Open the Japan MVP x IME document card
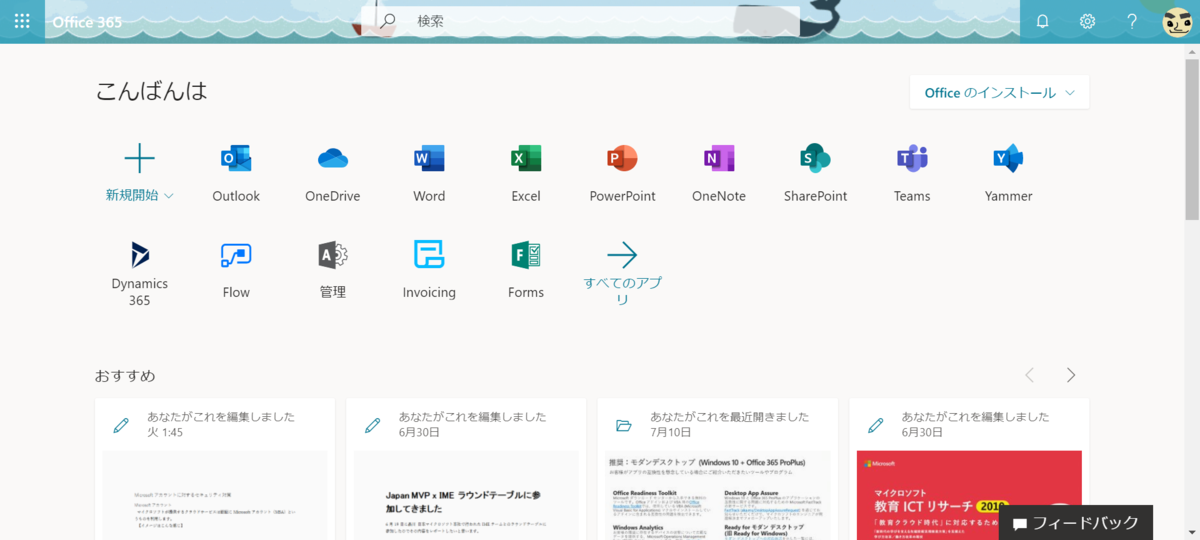This screenshot has width=1200, height=540. click(x=466, y=469)
